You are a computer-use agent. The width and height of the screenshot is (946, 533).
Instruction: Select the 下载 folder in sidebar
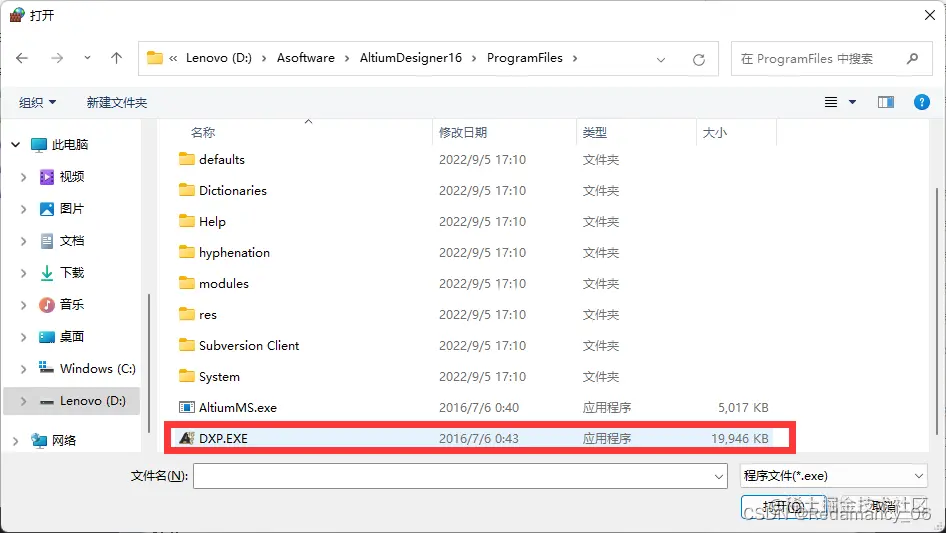click(x=72, y=272)
